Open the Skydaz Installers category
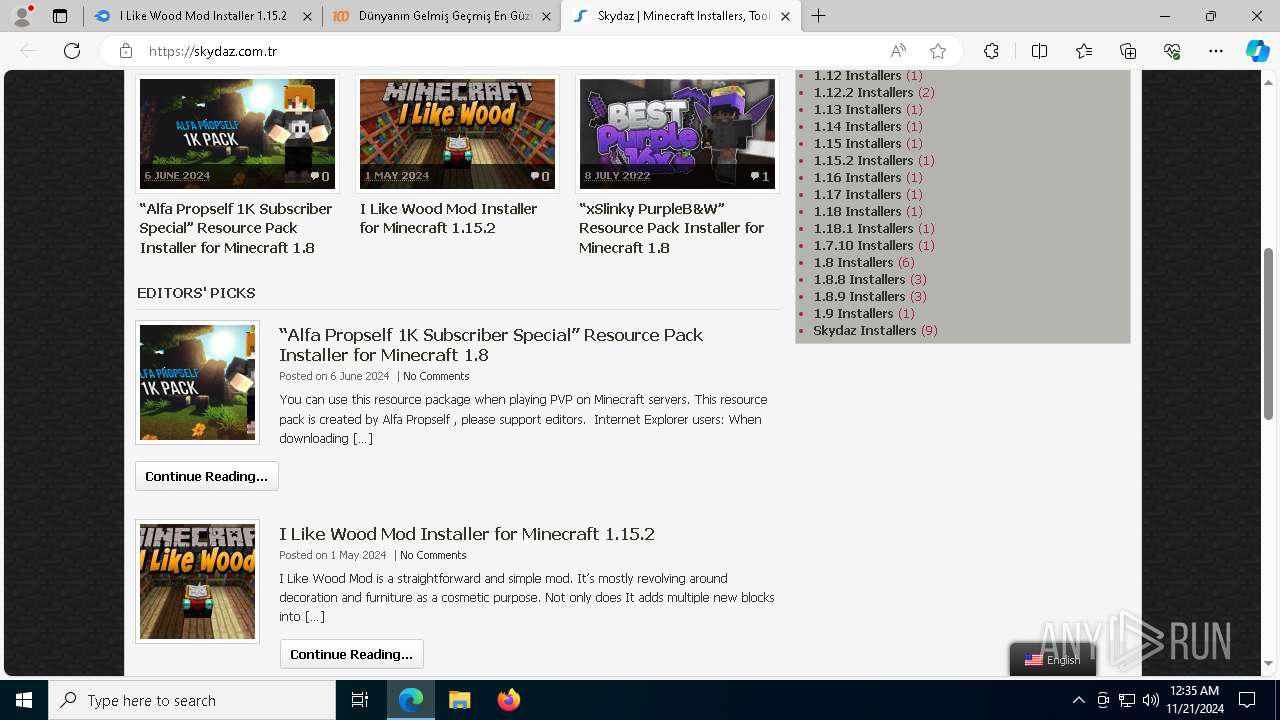This screenshot has width=1280, height=720. [865, 330]
